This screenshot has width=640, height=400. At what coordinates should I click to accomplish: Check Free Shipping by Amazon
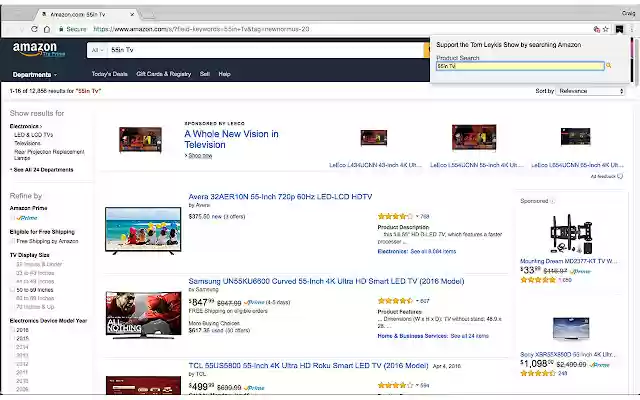coord(13,241)
